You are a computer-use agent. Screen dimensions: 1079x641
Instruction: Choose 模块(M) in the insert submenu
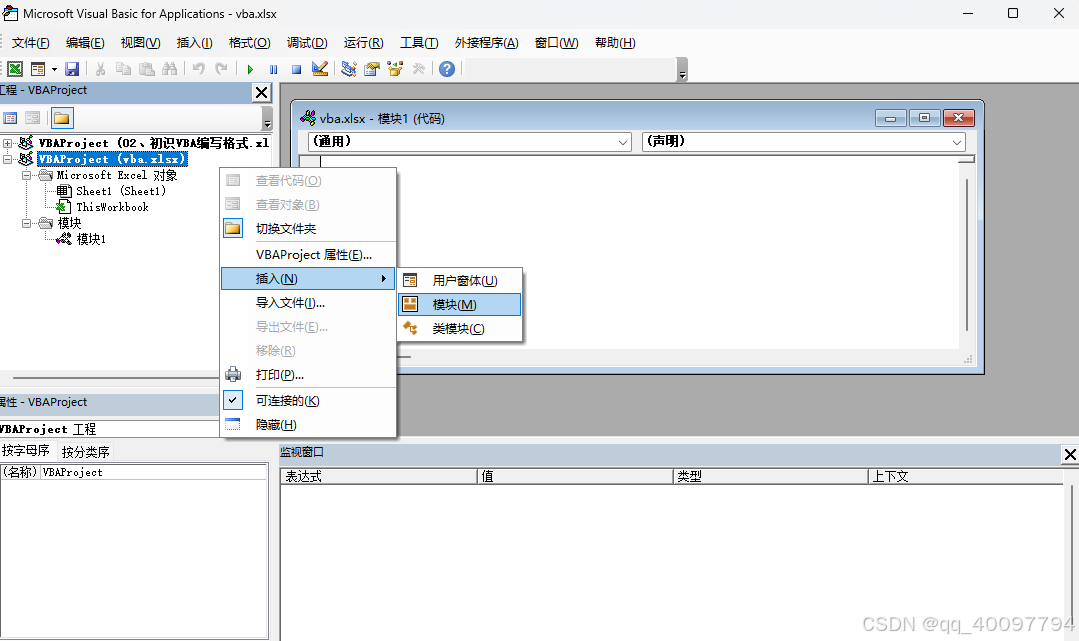(460, 304)
